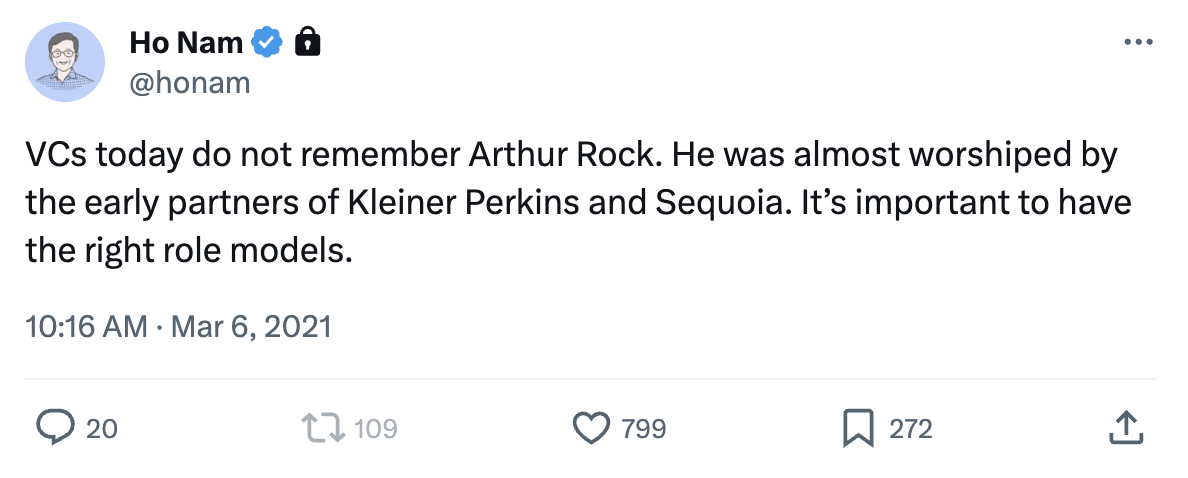
Task: Click the bookmark count 272
Action: click(x=911, y=429)
